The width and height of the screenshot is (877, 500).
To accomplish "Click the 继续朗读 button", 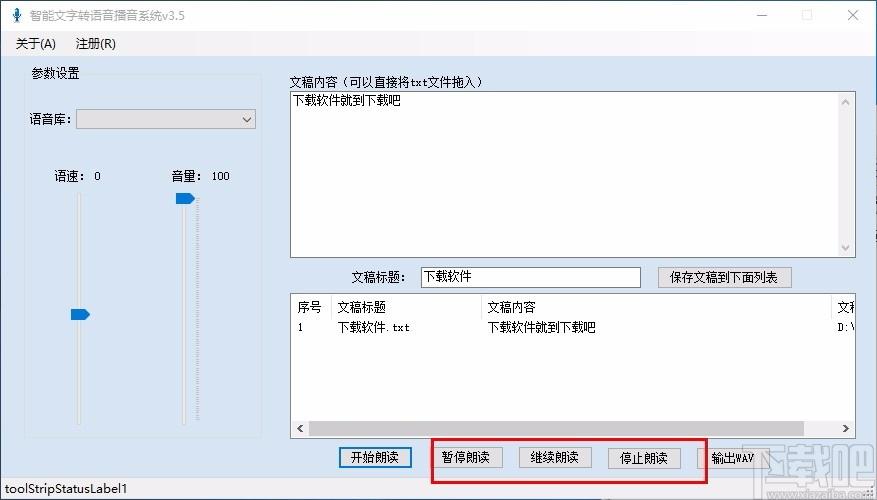I will click(x=555, y=457).
